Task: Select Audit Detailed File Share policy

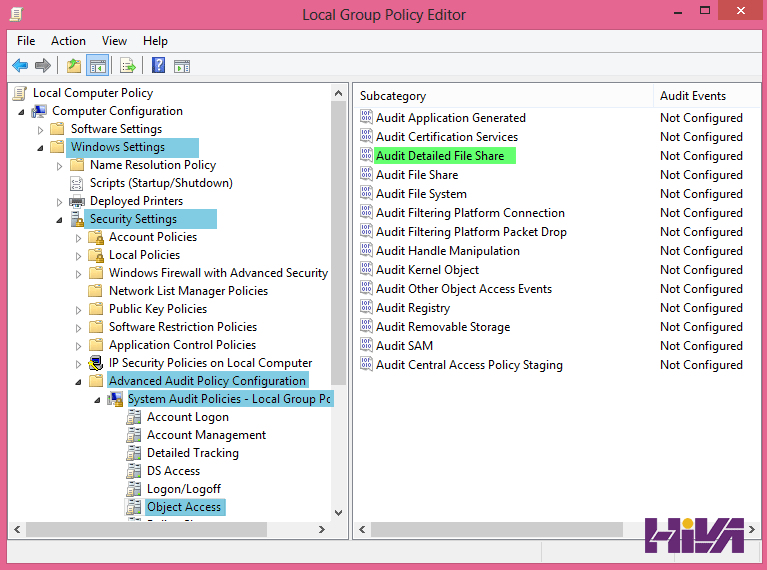Action: (x=440, y=156)
